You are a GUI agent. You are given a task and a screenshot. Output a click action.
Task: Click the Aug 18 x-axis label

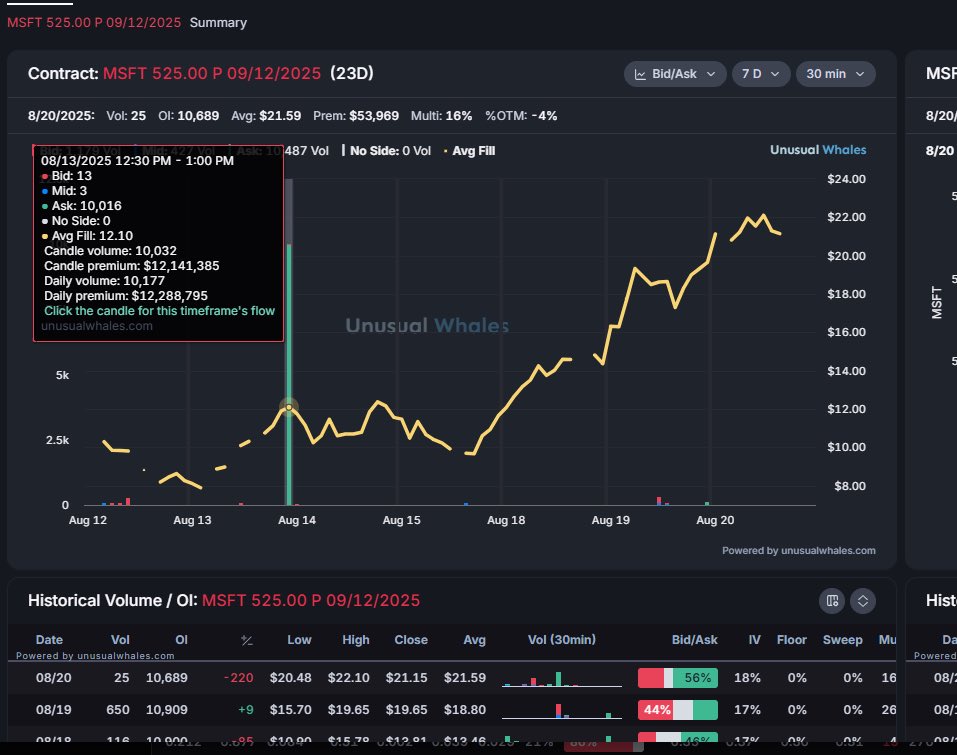click(x=506, y=520)
